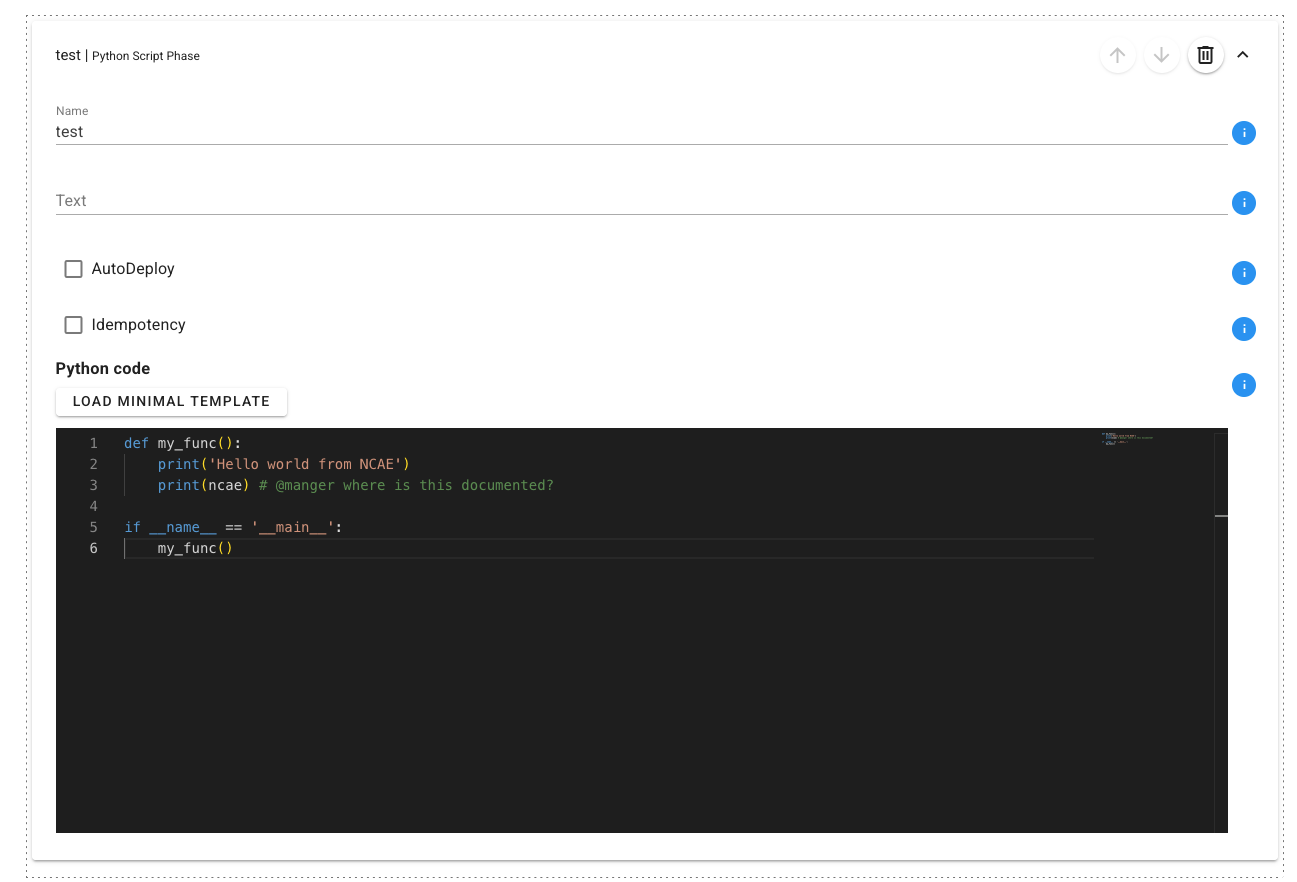Viewport: 1297px width, 882px height.
Task: Click the code editor minimap preview
Action: click(1127, 438)
